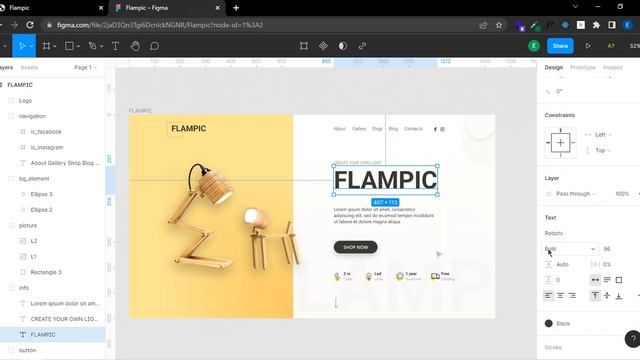Image resolution: width=640 pixels, height=360 pixels.
Task: Select the bg_element layer
Action: (x=34, y=178)
